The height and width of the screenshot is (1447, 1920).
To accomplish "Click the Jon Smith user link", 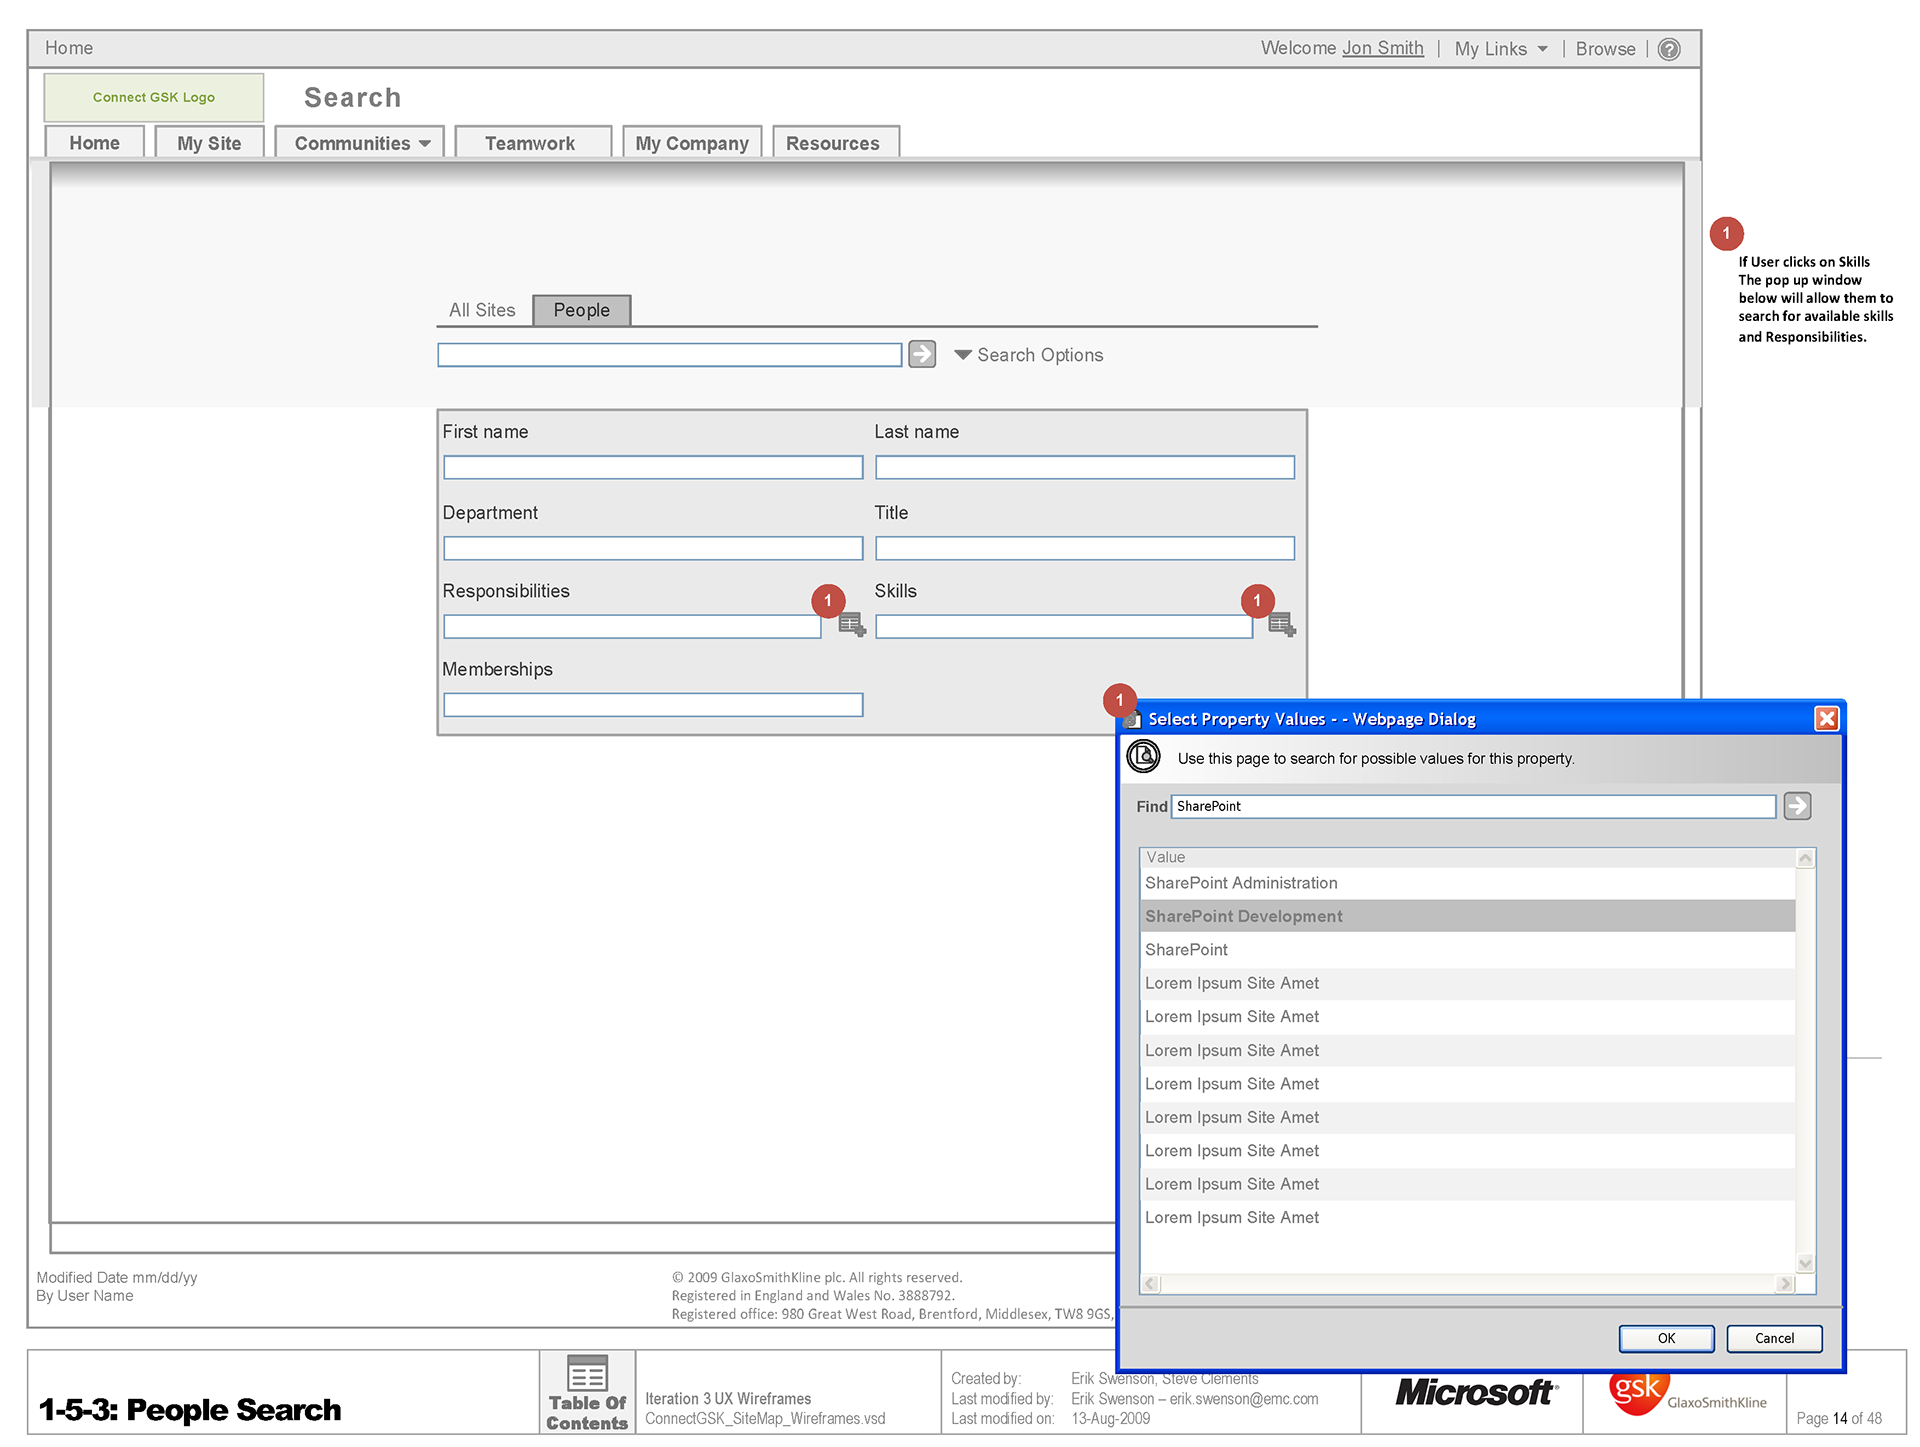I will click(1382, 48).
